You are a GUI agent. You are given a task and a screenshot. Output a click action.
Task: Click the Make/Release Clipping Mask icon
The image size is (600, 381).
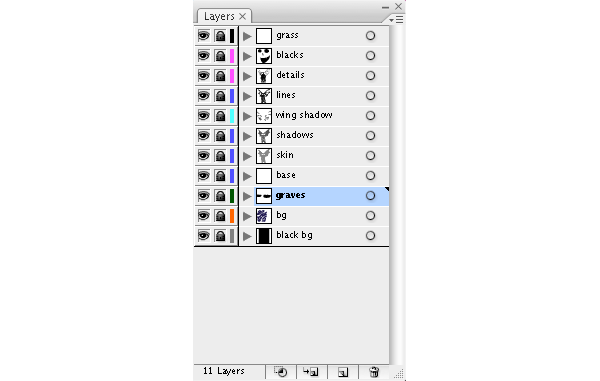click(x=280, y=372)
